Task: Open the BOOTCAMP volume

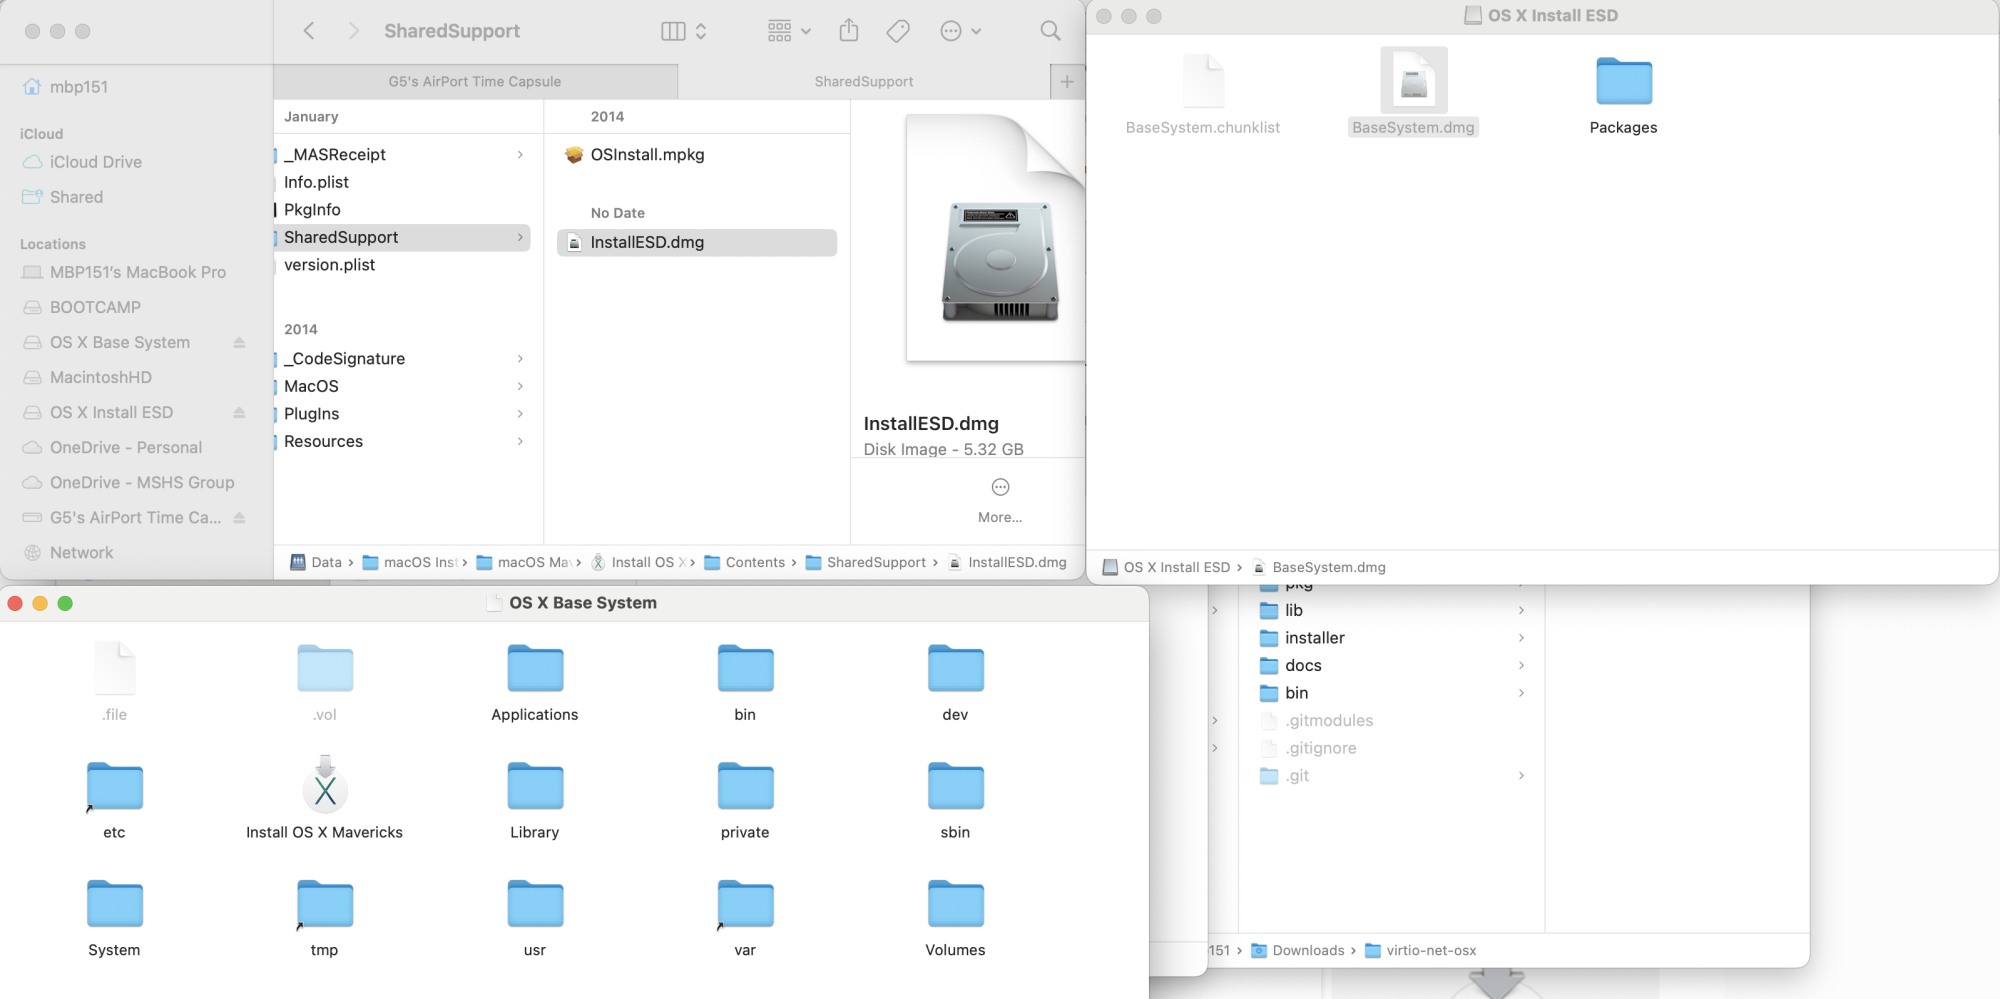Action: point(82,307)
